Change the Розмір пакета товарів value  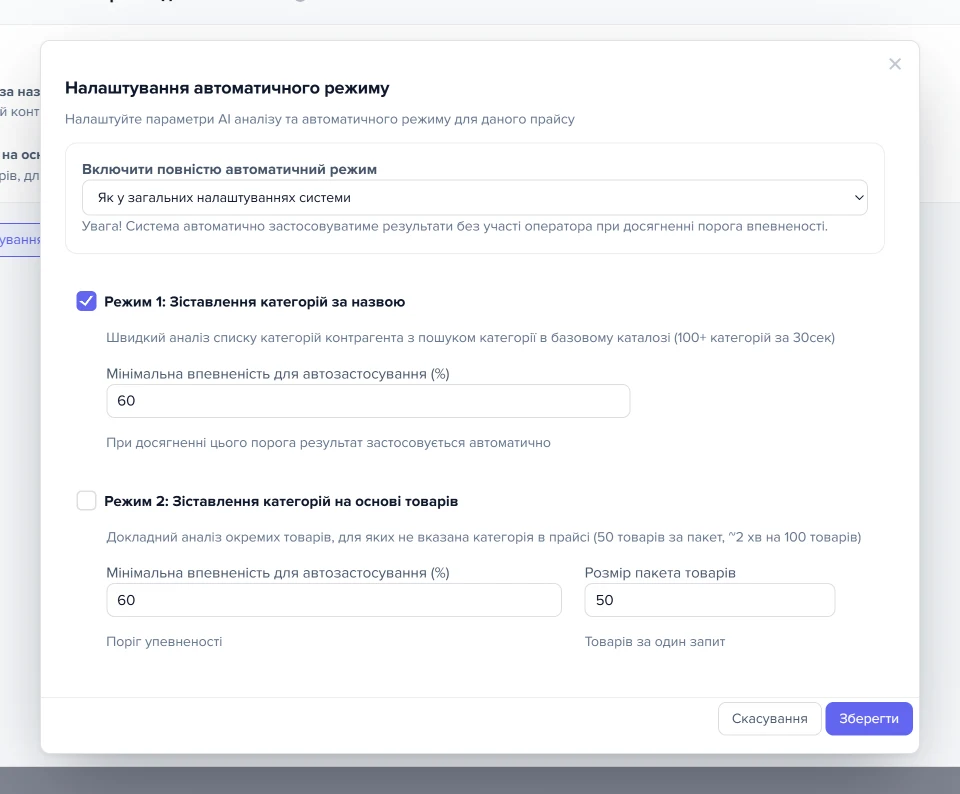point(710,600)
